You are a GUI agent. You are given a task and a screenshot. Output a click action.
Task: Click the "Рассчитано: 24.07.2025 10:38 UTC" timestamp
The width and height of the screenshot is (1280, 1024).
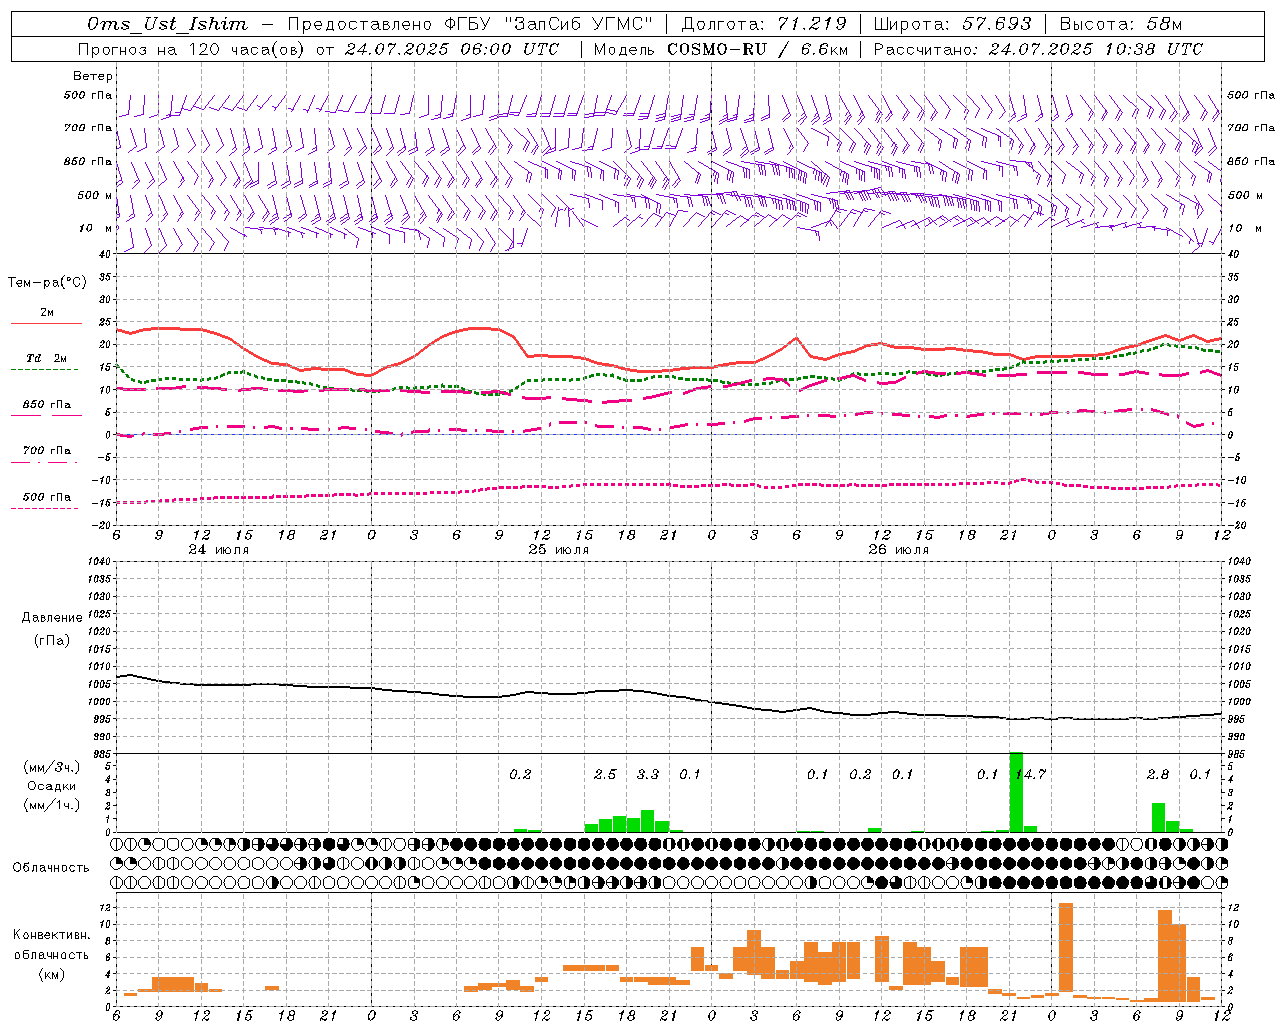[x=1038, y=49]
